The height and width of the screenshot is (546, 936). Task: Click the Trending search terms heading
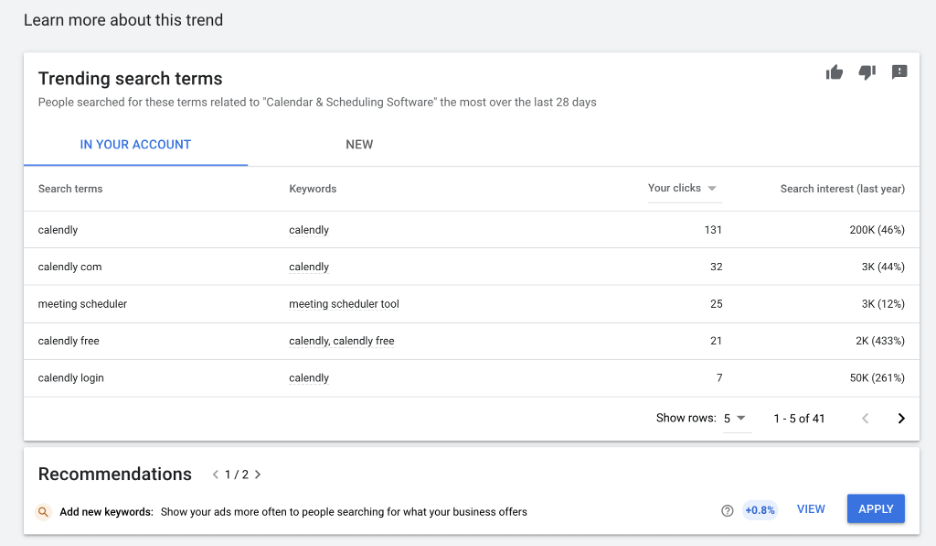pyautogui.click(x=130, y=78)
